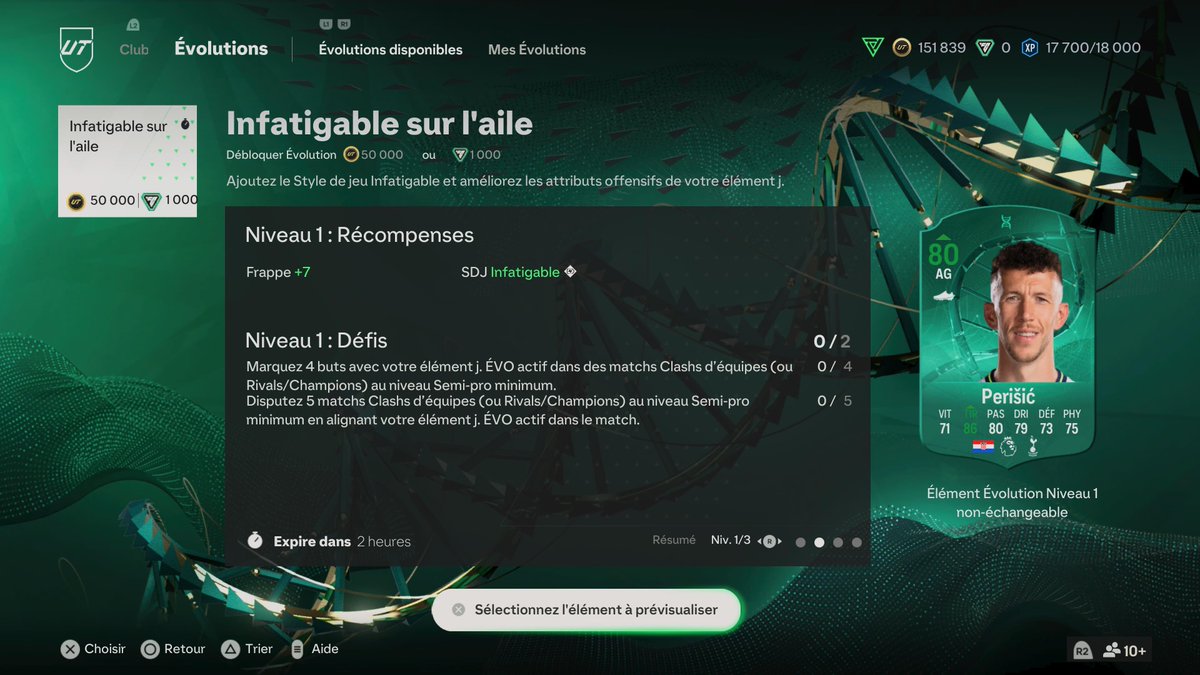Switch to Évolutions disponibles
The height and width of the screenshot is (675, 1200).
[x=390, y=49]
